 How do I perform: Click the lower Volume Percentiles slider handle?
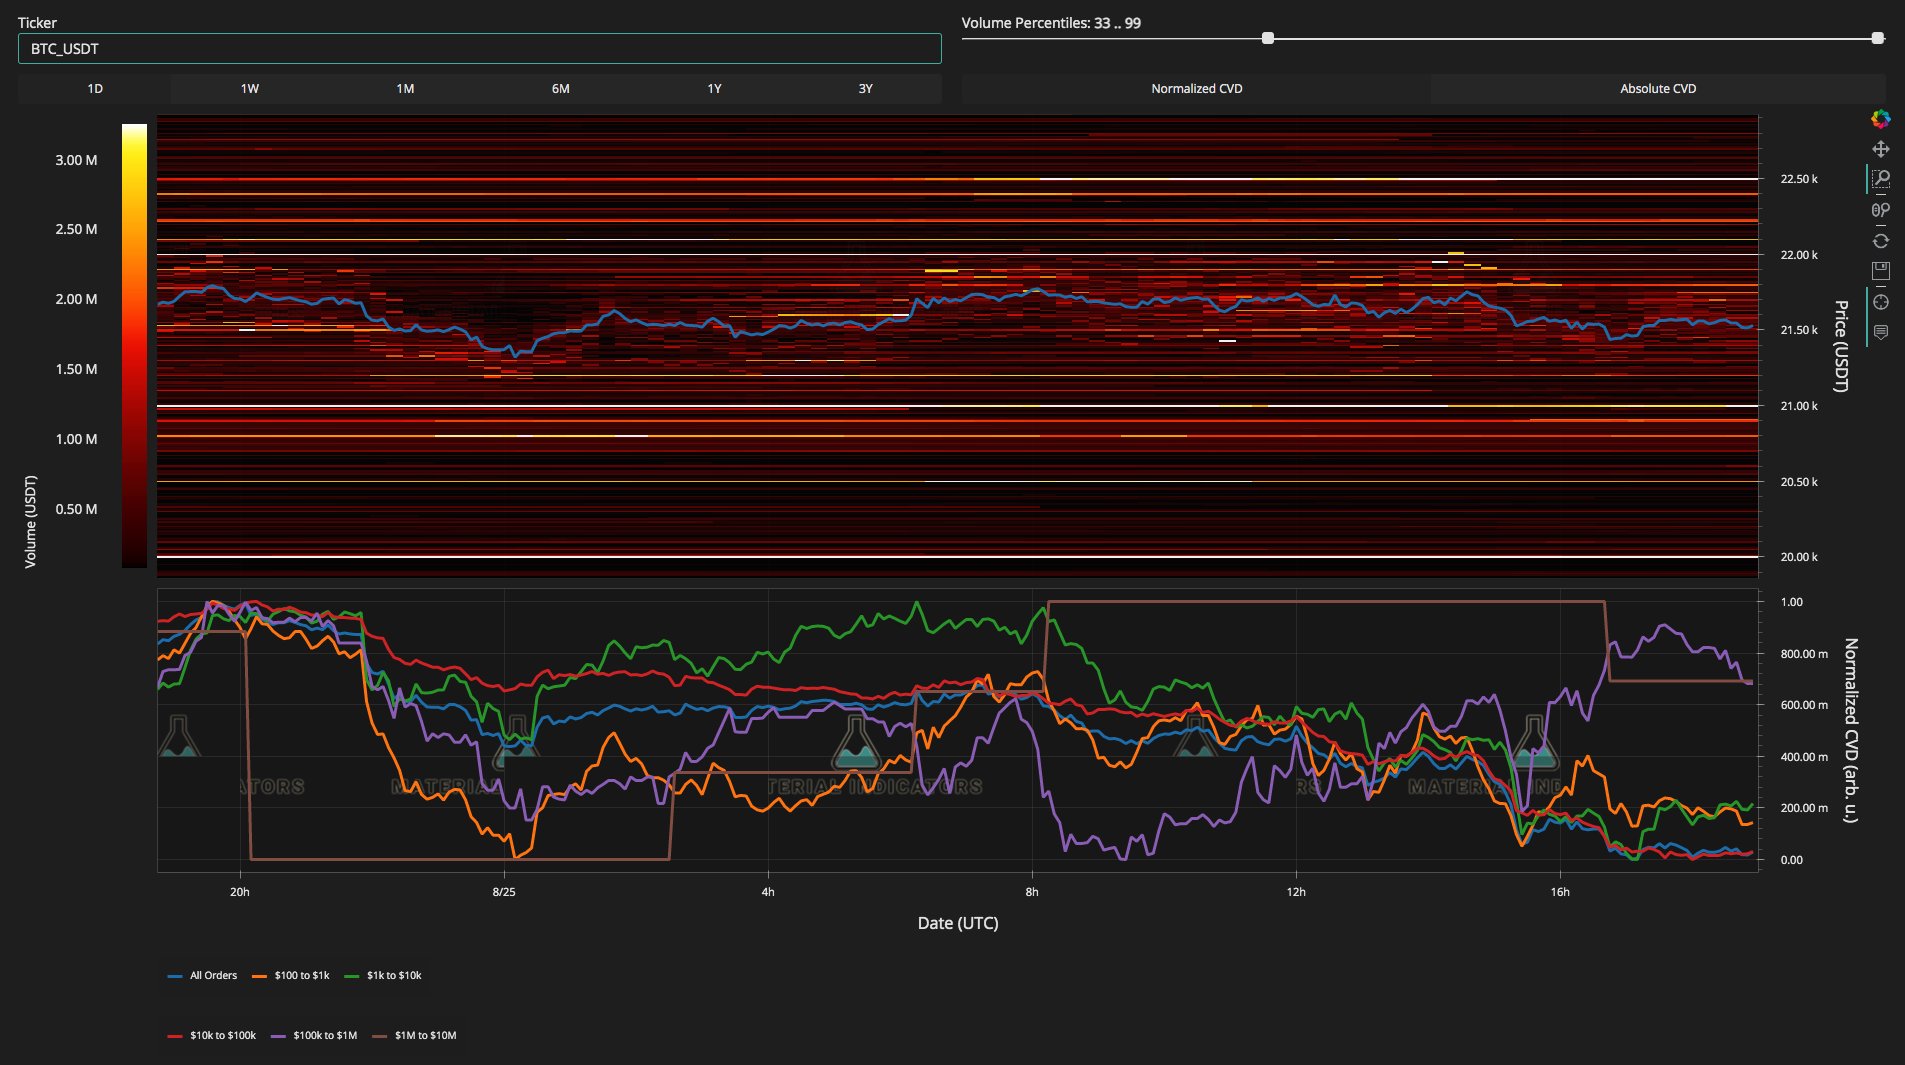click(1268, 38)
